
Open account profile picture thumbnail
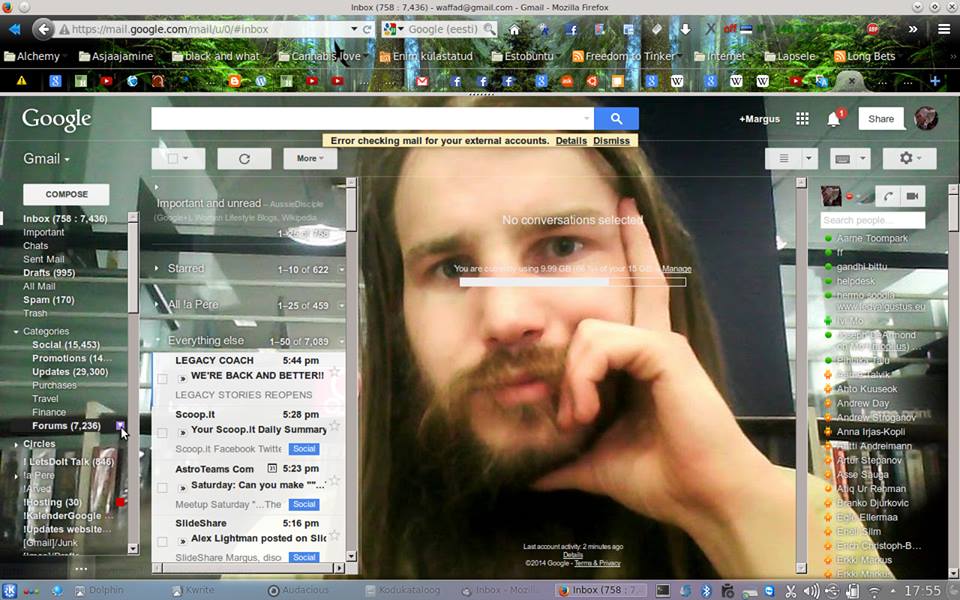point(926,118)
